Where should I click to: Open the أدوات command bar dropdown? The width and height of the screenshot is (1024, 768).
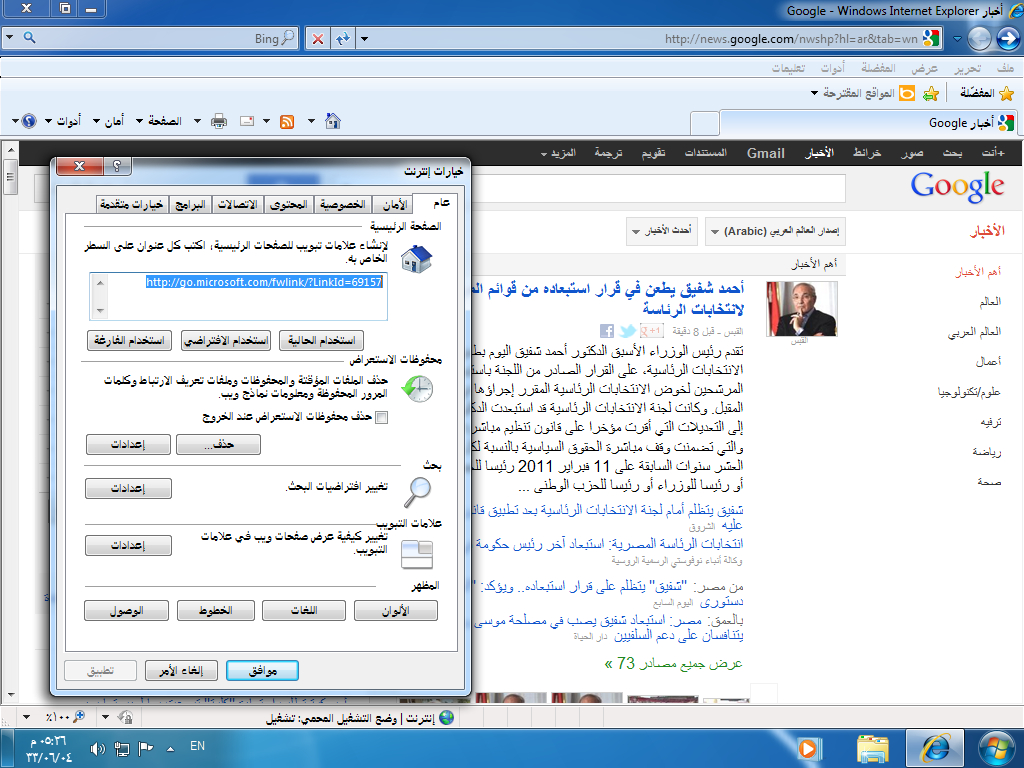click(63, 121)
